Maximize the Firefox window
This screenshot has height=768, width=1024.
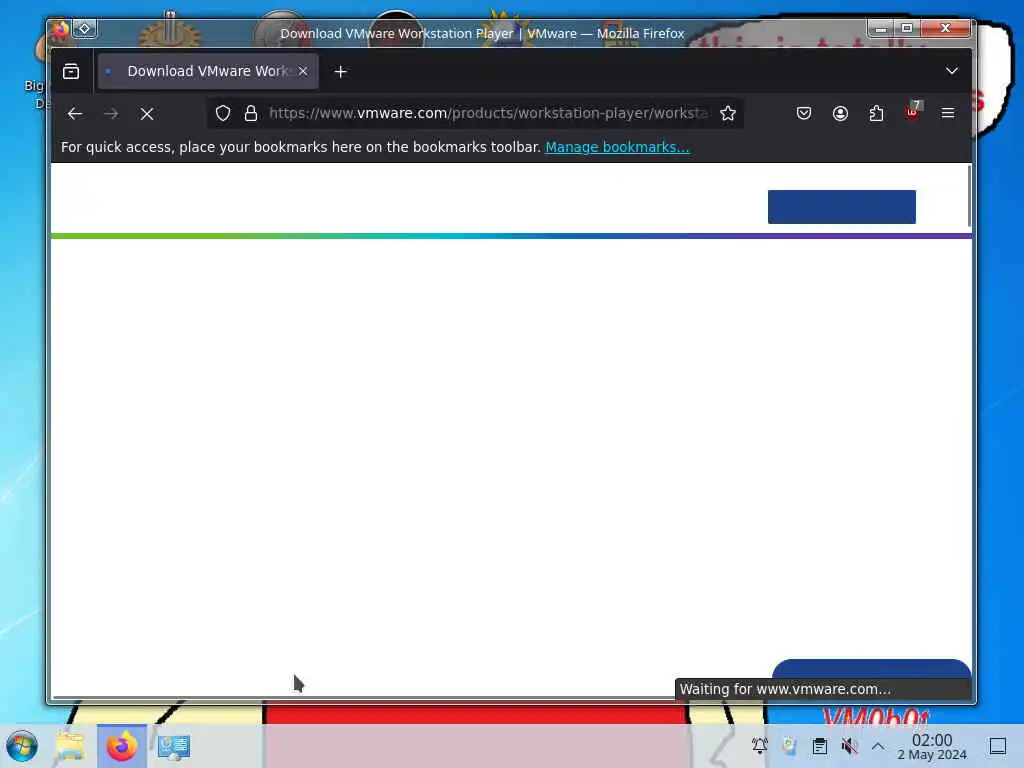[907, 28]
